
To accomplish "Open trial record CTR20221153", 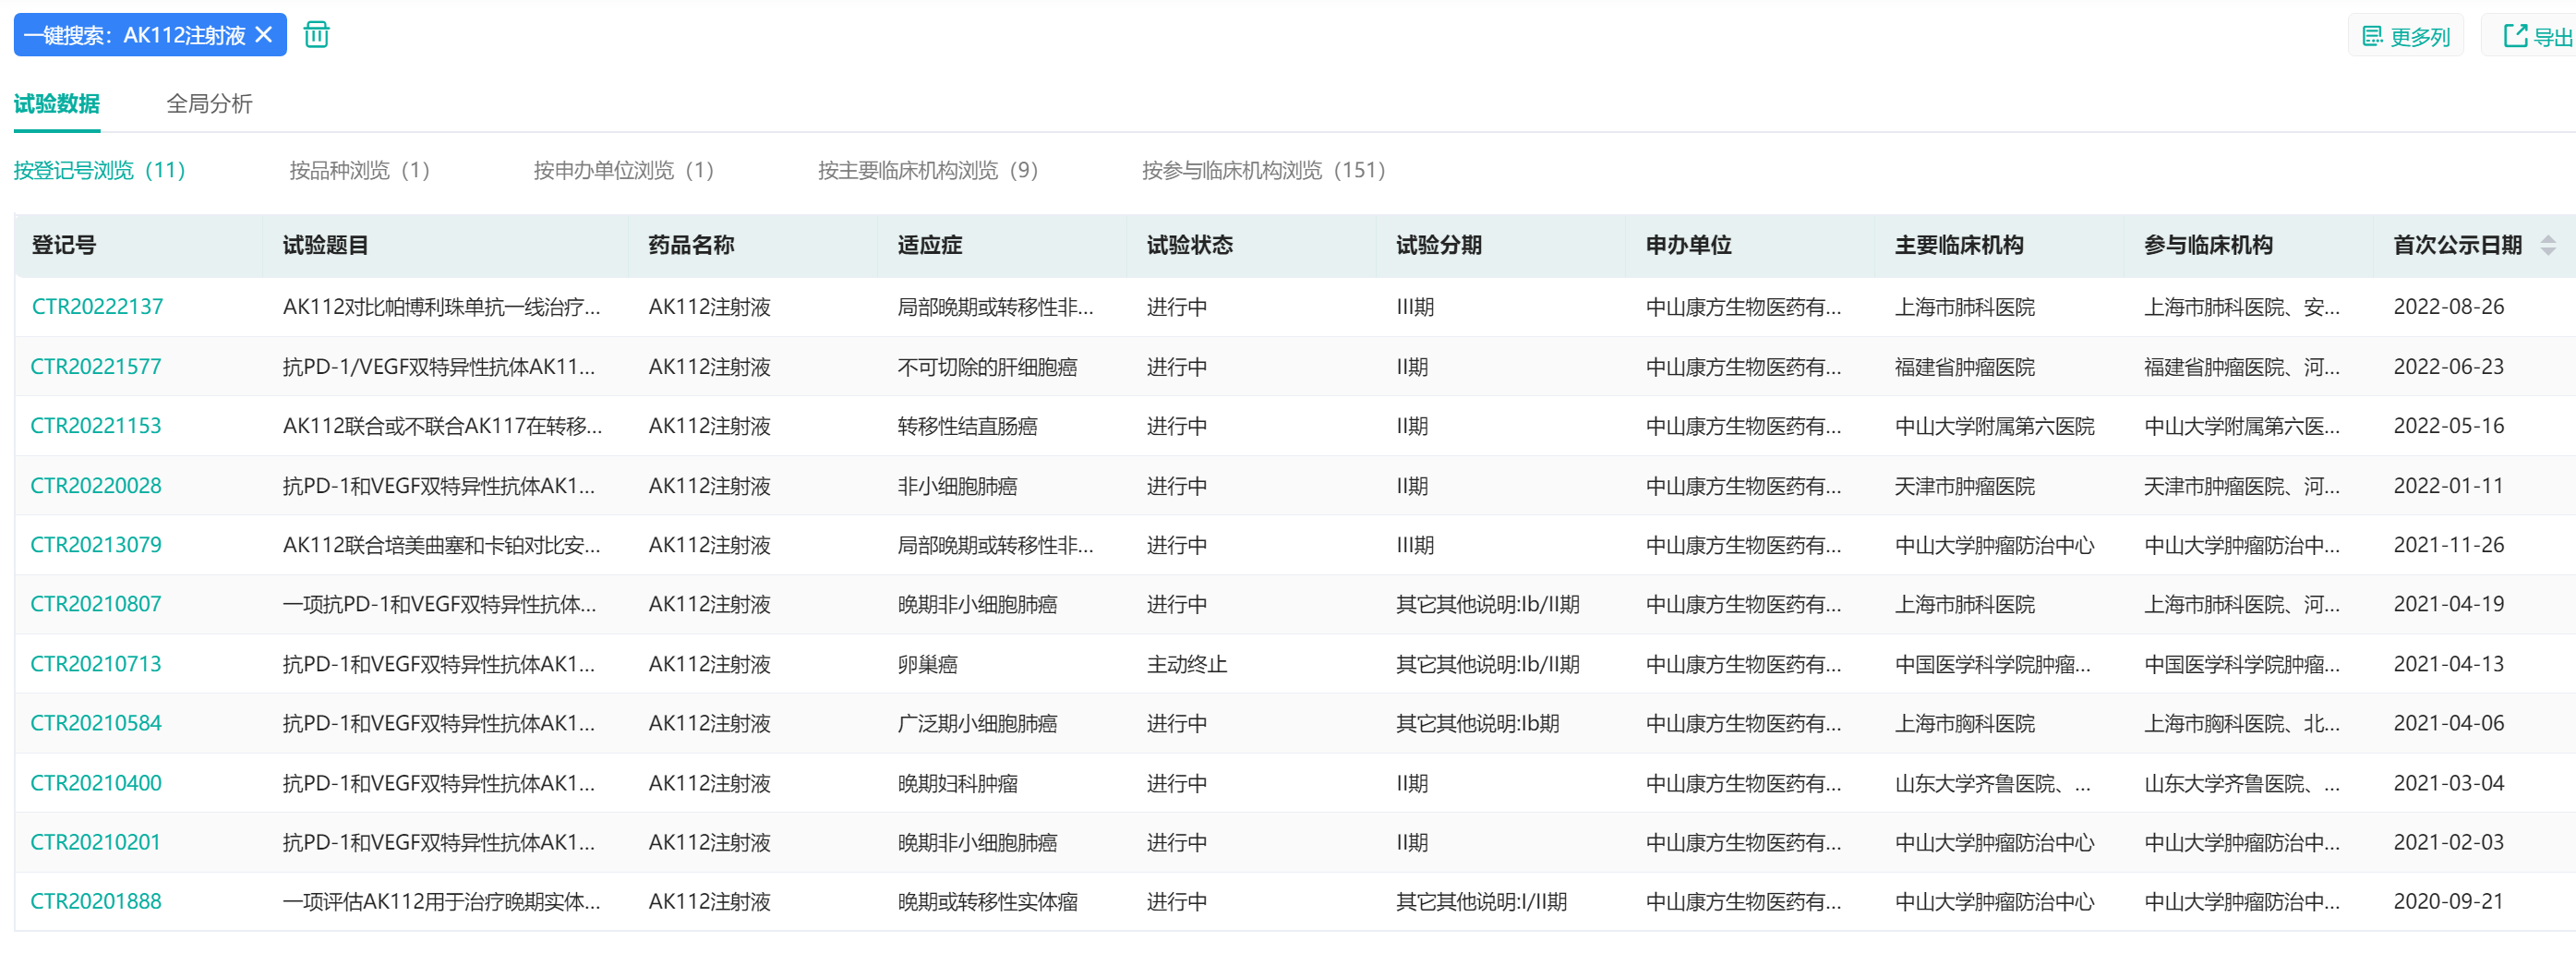I will [96, 426].
